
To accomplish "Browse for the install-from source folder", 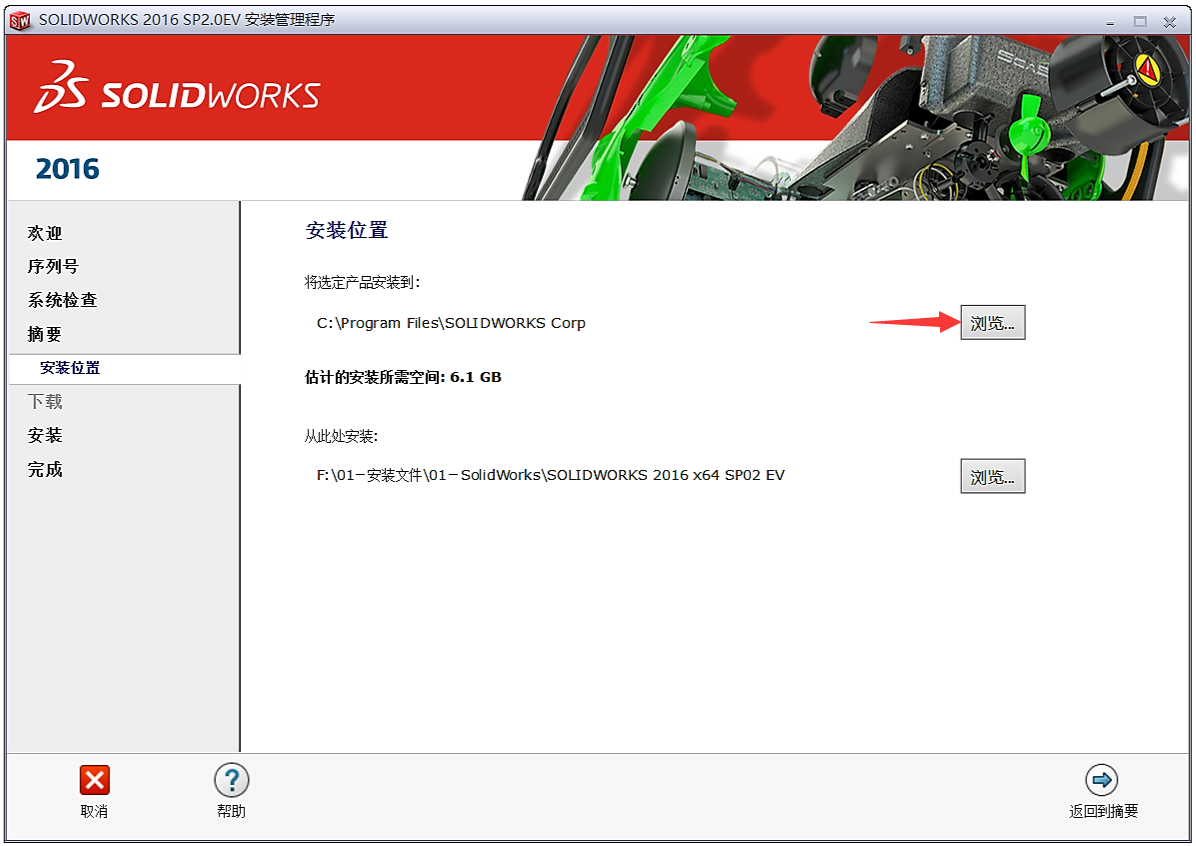I will 992,477.
